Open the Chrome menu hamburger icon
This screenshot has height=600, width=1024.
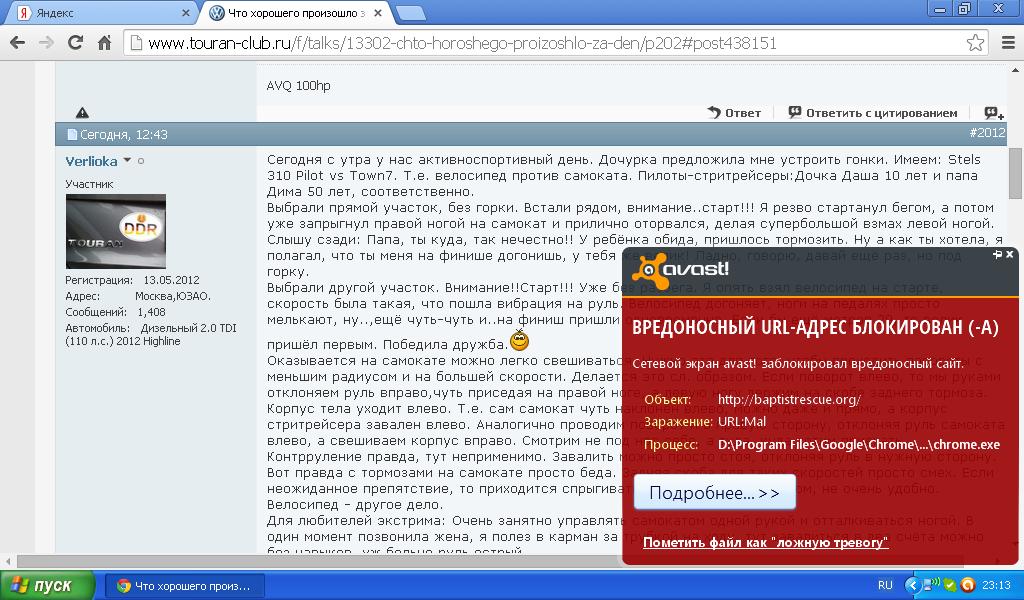[1008, 43]
